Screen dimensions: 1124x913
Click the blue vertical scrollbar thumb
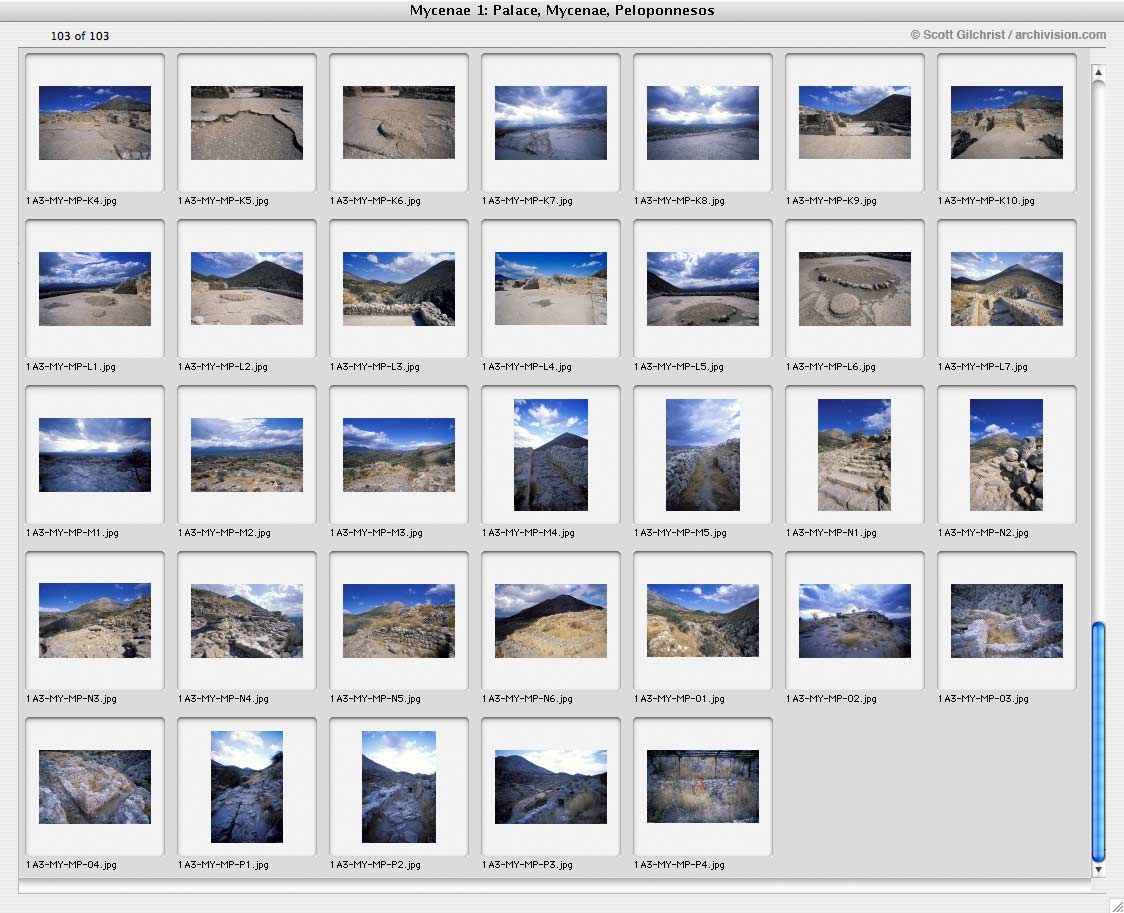[x=1097, y=742]
